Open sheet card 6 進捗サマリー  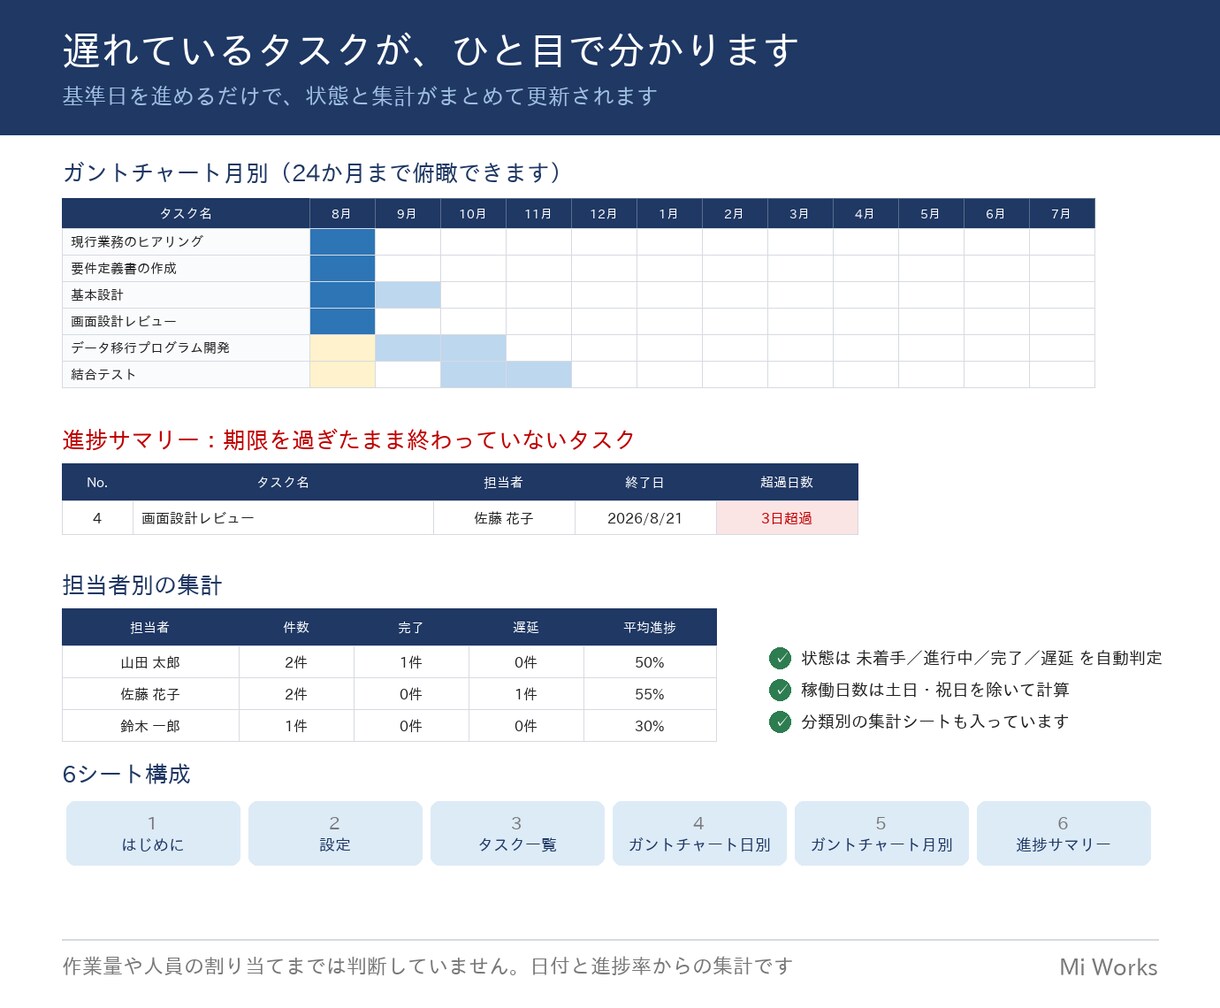(x=1063, y=833)
